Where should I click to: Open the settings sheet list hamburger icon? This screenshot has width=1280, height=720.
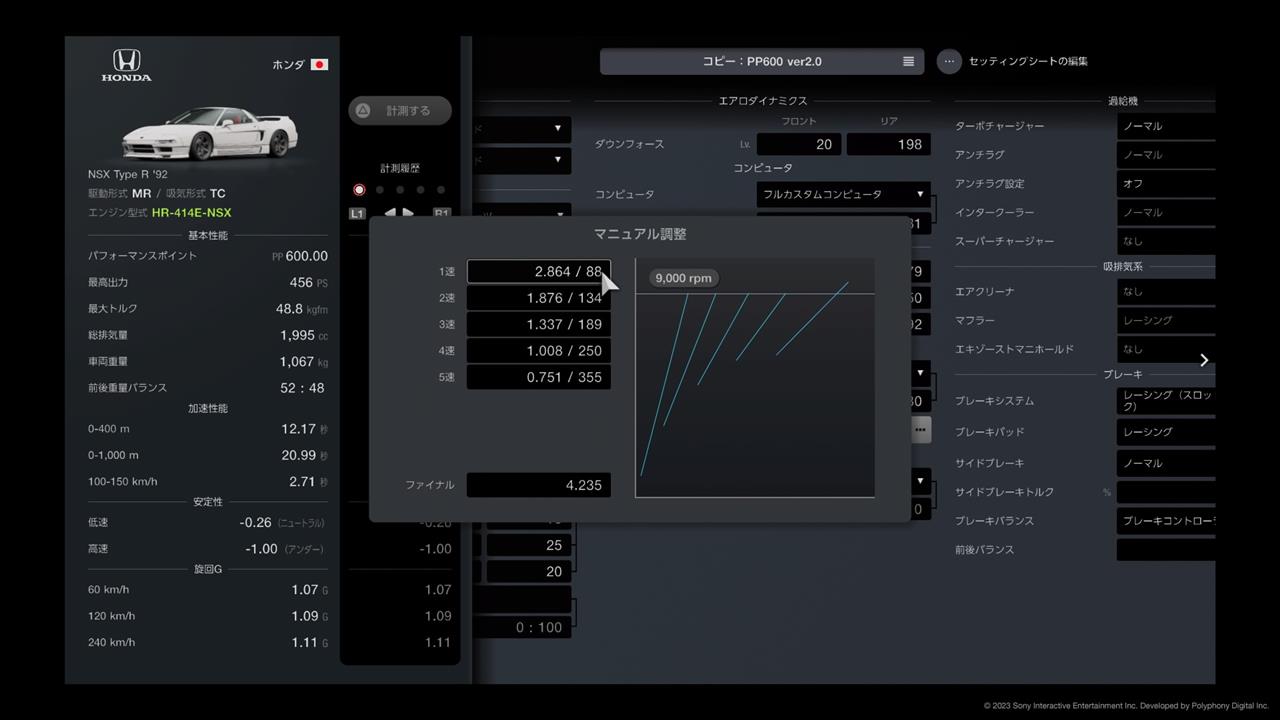coord(908,61)
